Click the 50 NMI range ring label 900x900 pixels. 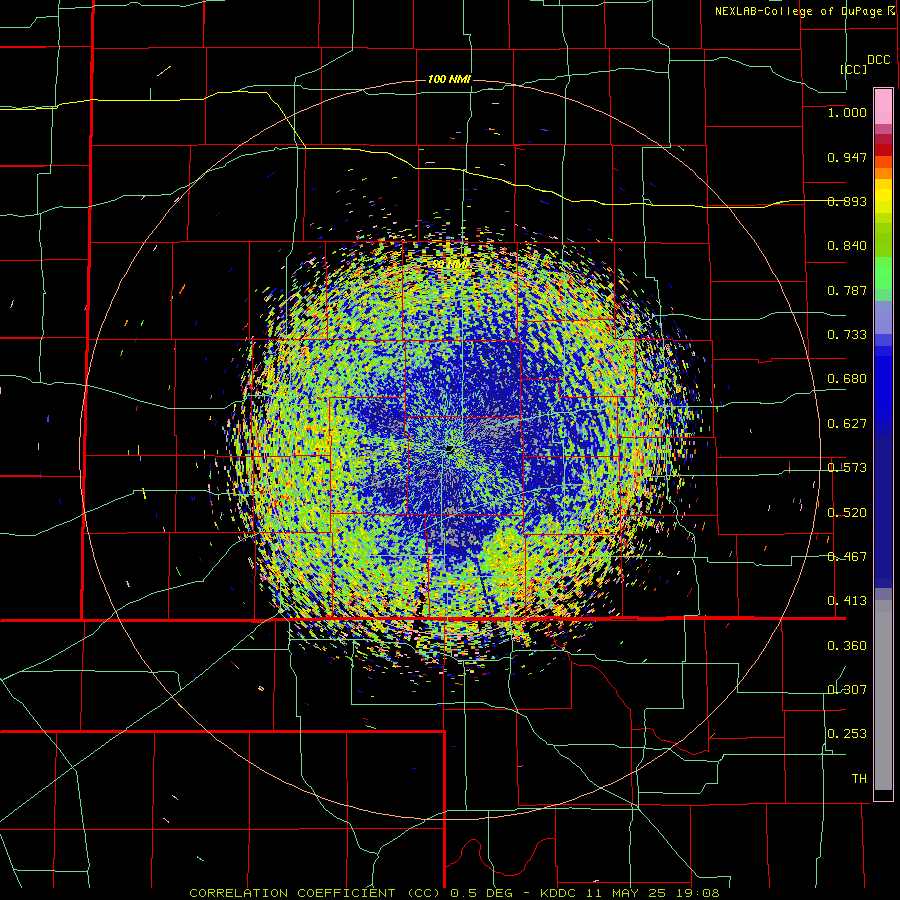click(450, 265)
